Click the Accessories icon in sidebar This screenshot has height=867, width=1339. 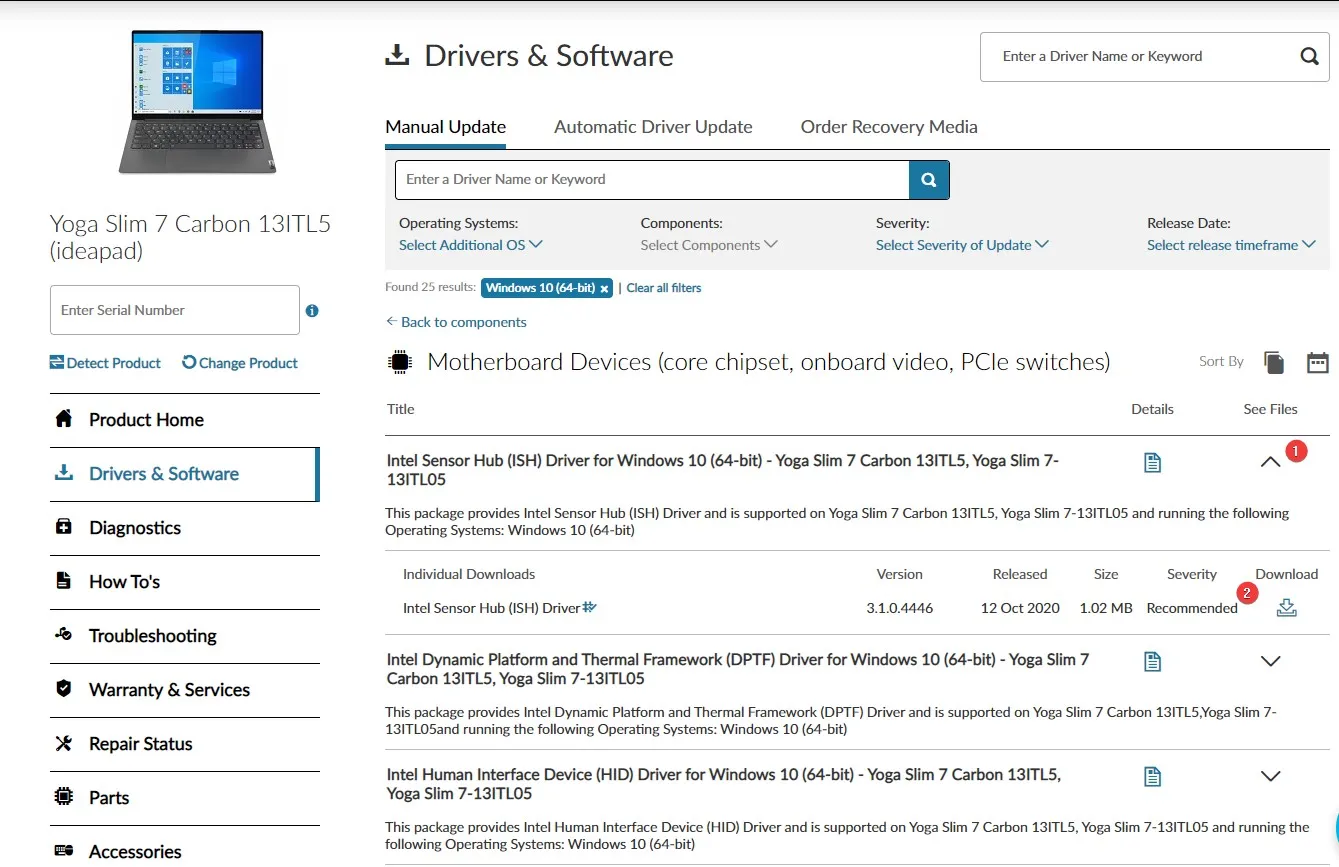click(x=64, y=851)
